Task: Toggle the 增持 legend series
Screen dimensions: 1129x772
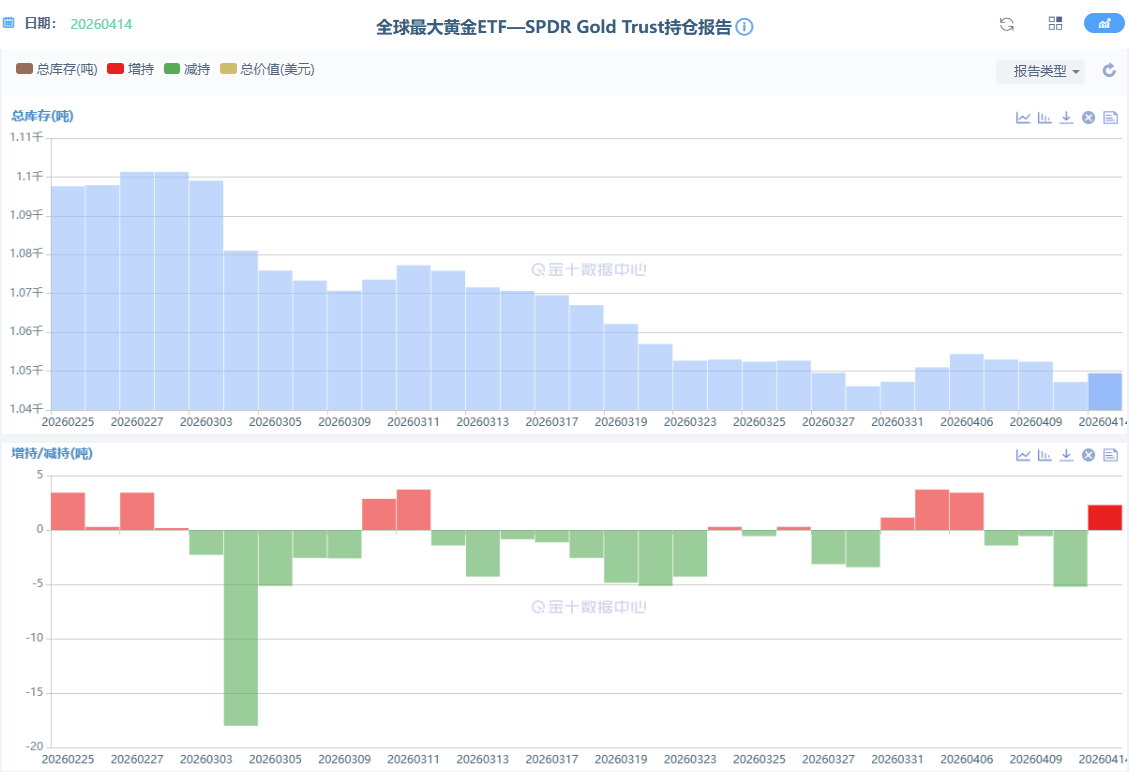Action: pyautogui.click(x=130, y=69)
